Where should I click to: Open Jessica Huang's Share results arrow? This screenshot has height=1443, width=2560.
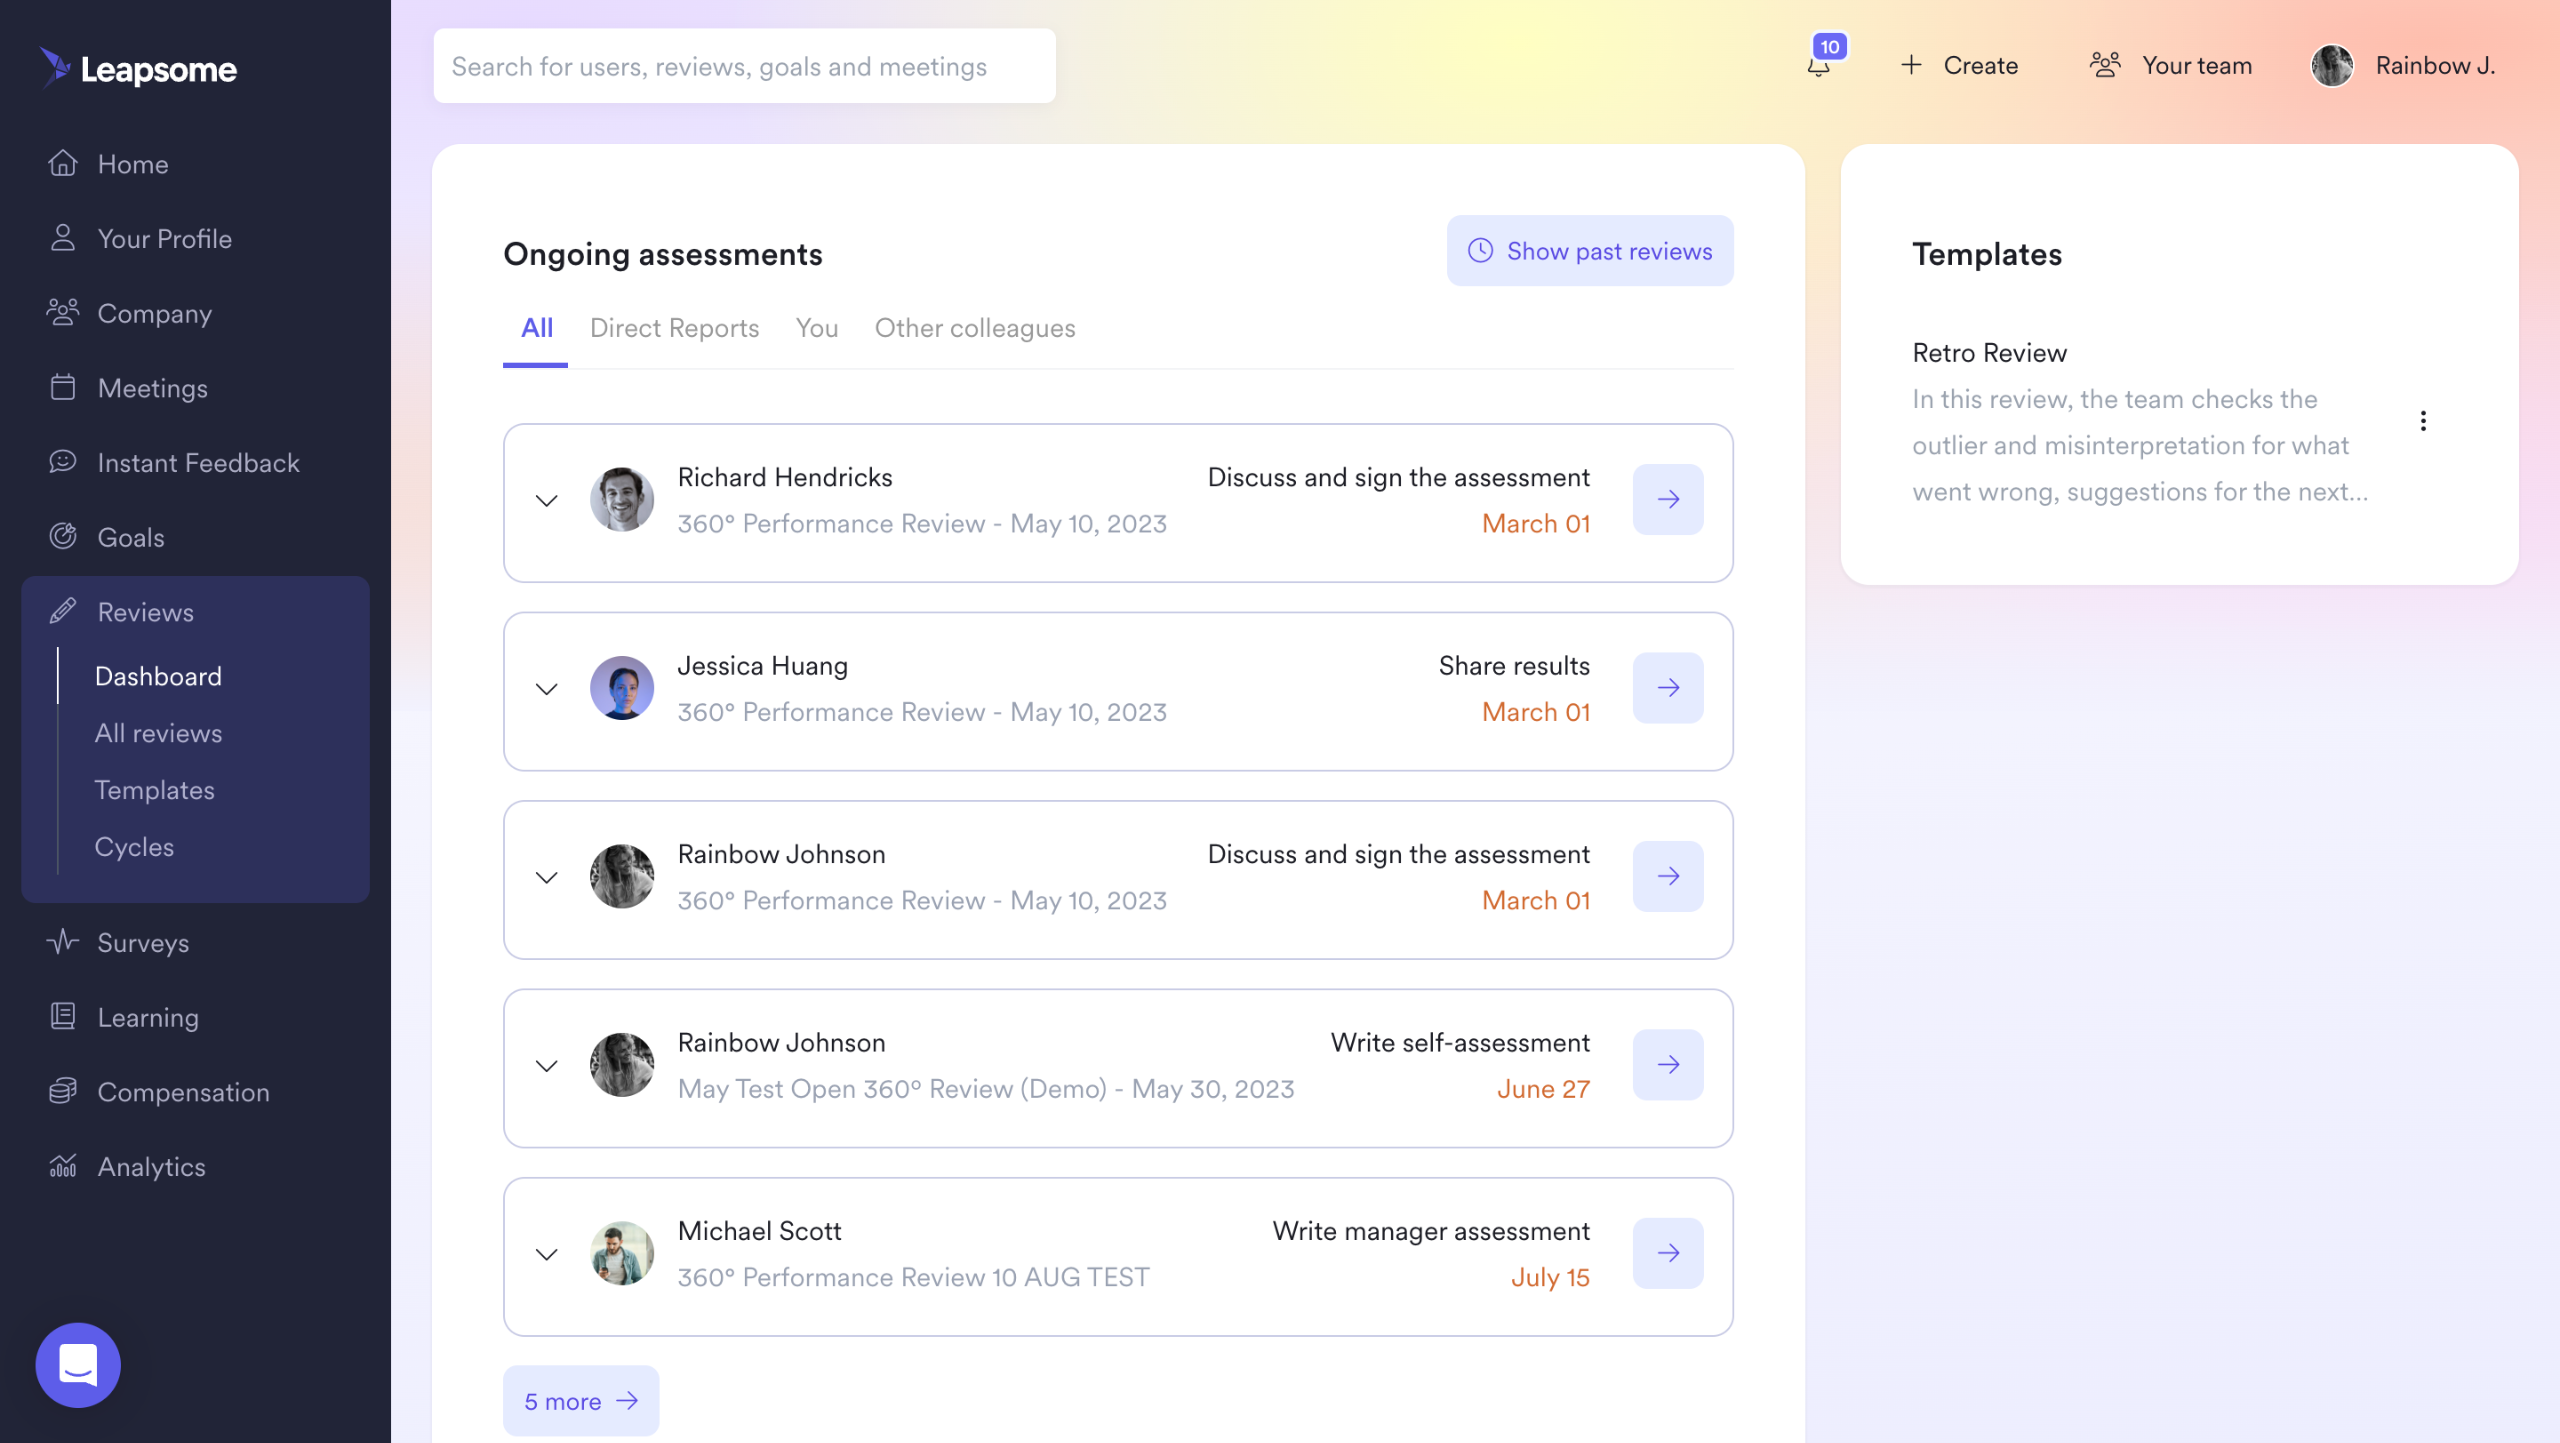[1667, 688]
